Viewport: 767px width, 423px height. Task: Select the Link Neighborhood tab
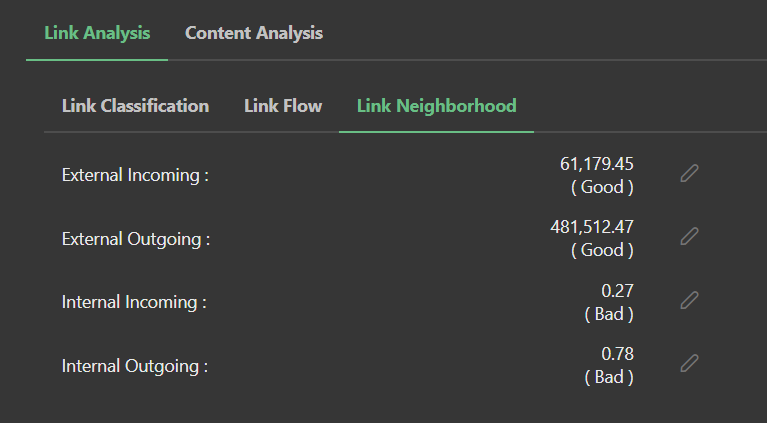pos(436,105)
